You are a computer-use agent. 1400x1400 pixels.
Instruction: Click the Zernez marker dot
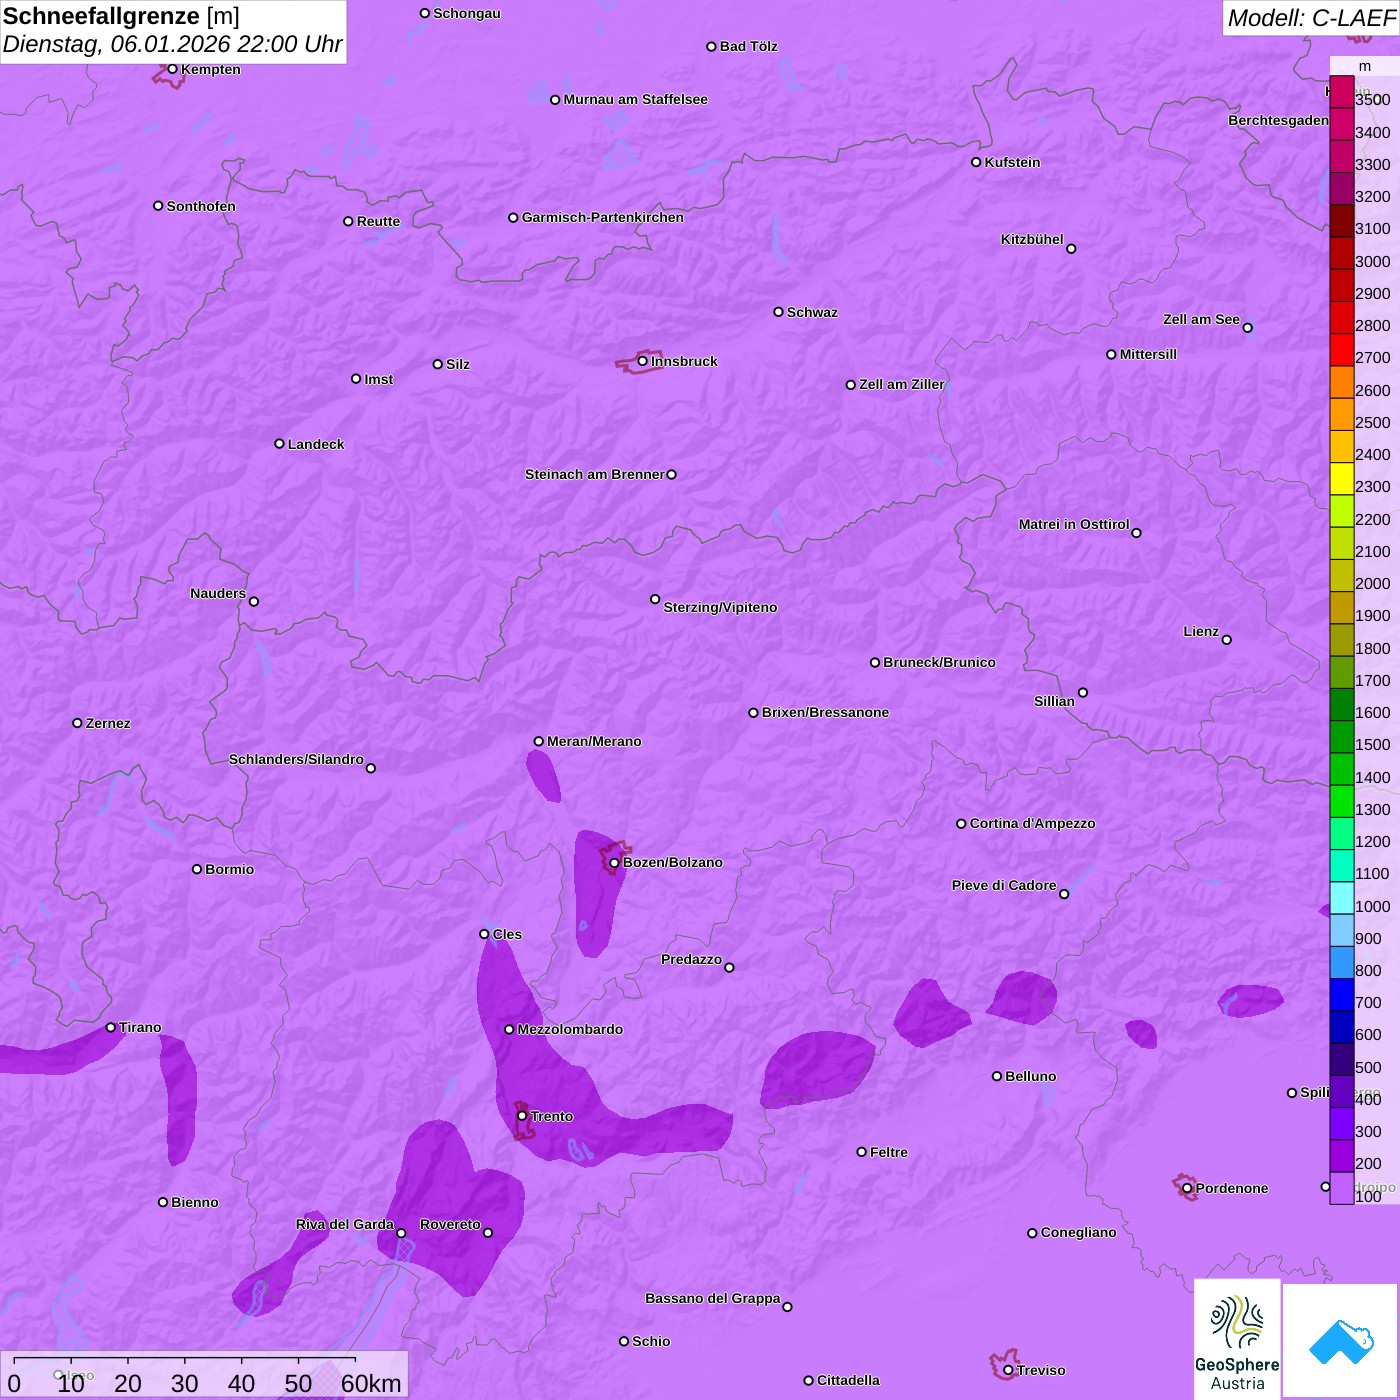pyautogui.click(x=77, y=723)
